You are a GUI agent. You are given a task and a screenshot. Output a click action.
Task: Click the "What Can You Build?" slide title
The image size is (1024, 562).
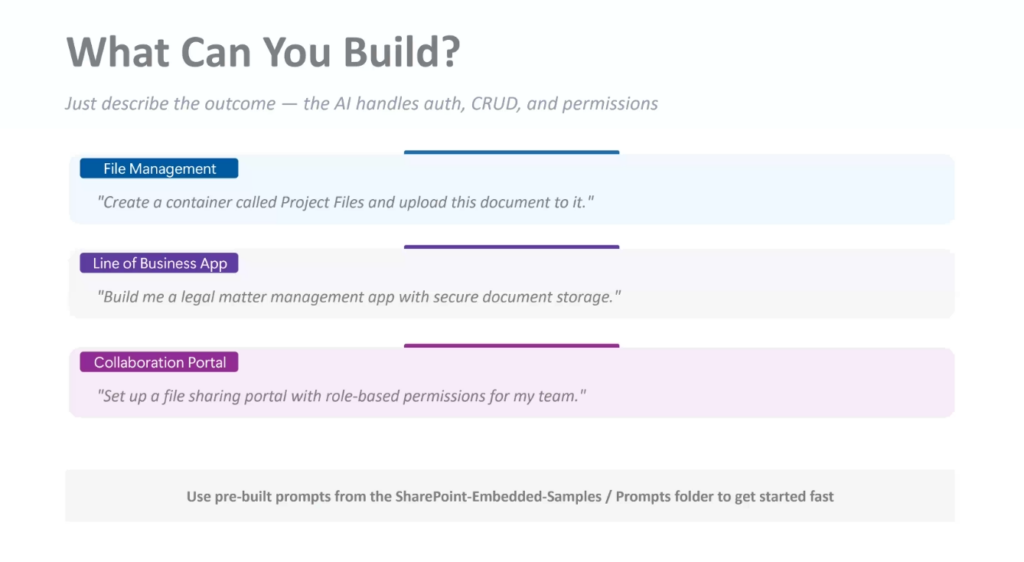click(x=263, y=52)
